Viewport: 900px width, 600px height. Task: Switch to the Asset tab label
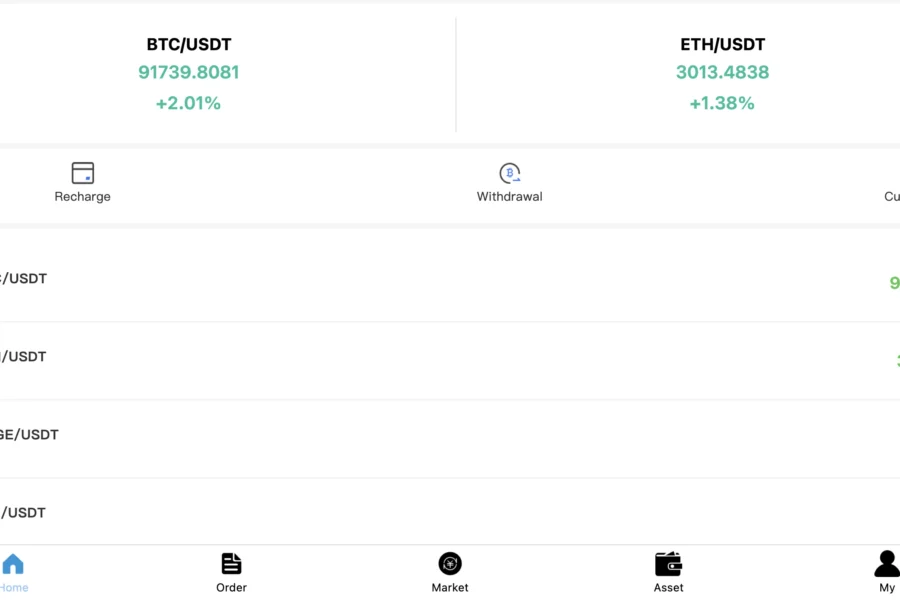point(668,587)
